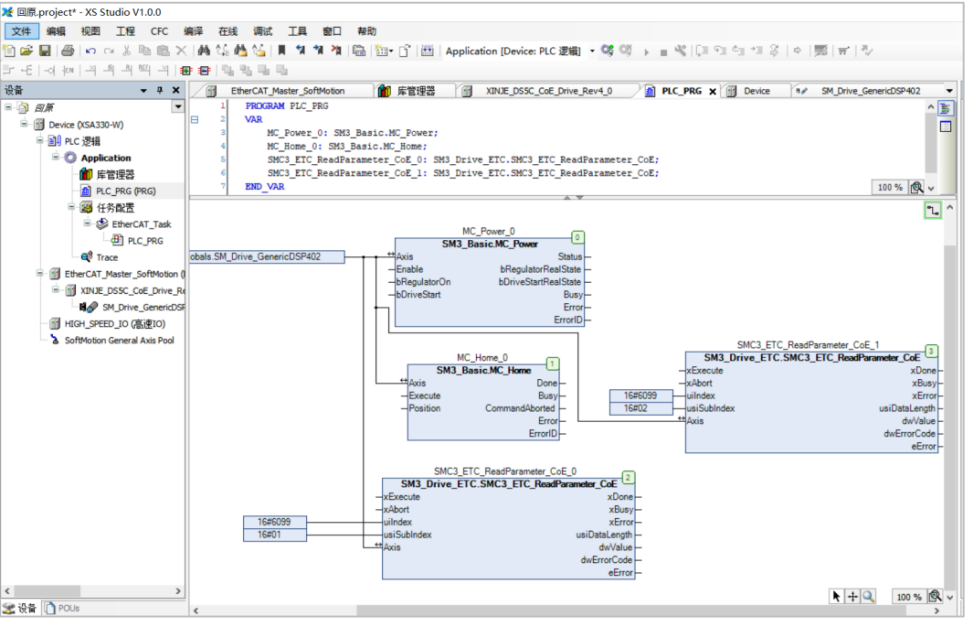Screen dimensions: 967x619
Task: Open the 在线 menu
Action: 228,31
